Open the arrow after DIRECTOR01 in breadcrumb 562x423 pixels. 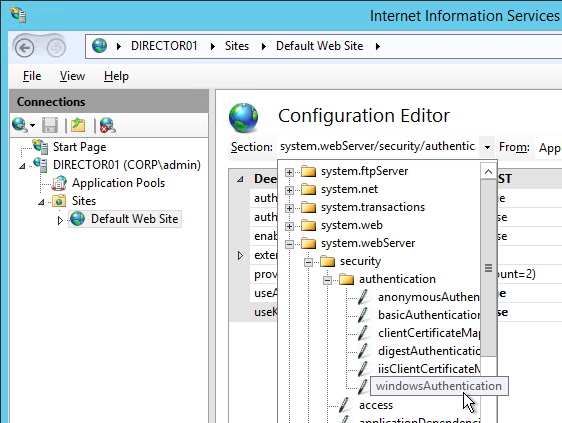pyautogui.click(x=213, y=46)
